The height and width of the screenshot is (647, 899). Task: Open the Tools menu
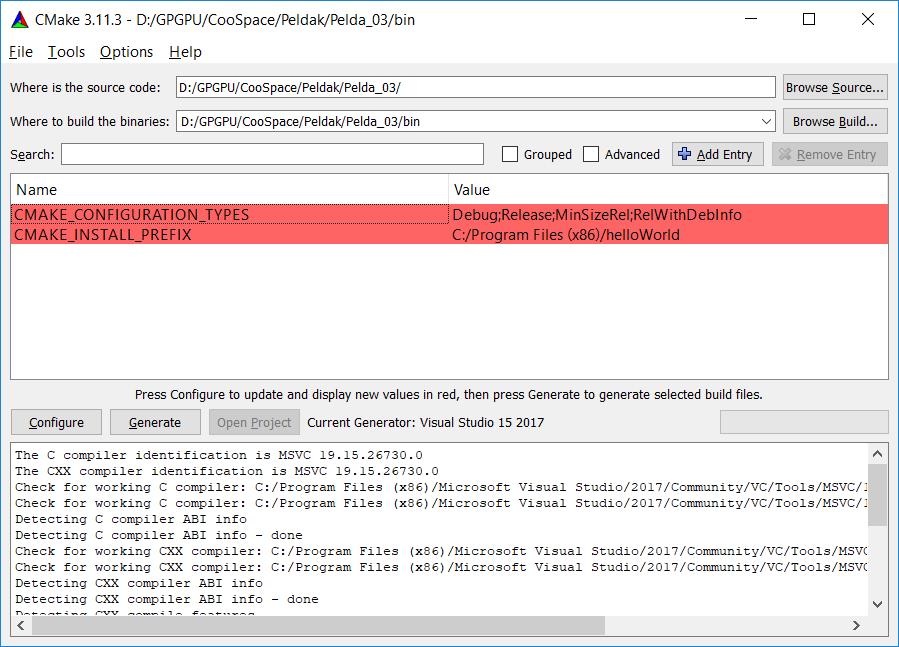click(x=66, y=51)
